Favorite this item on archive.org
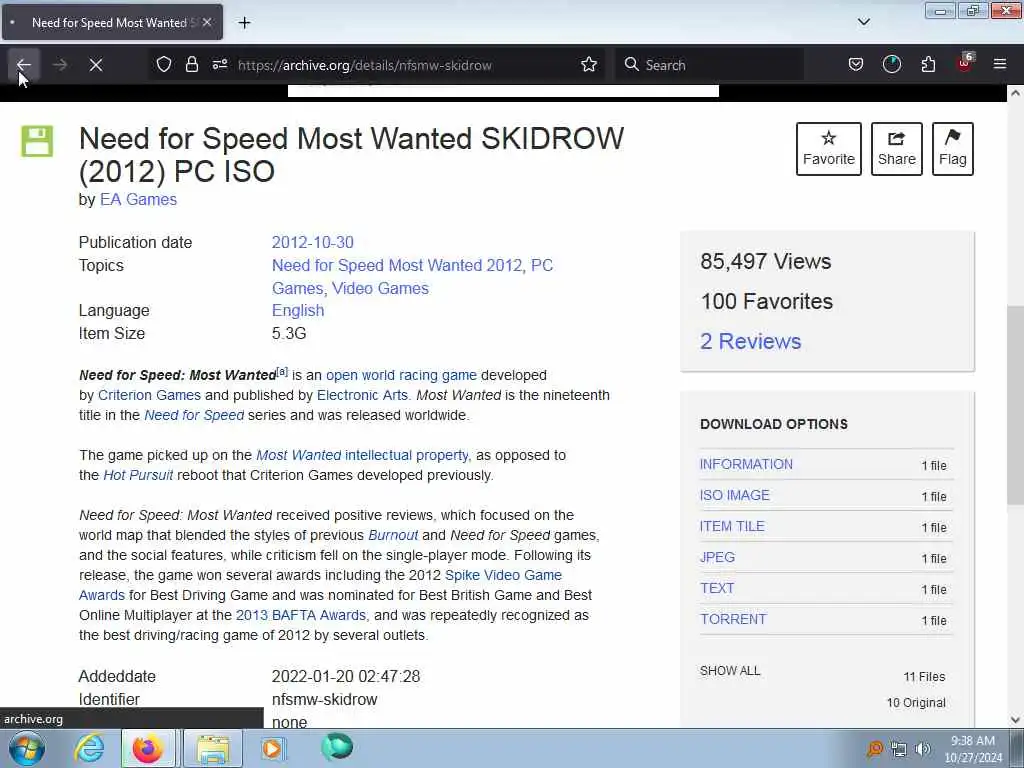This screenshot has height=768, width=1024. (x=828, y=149)
